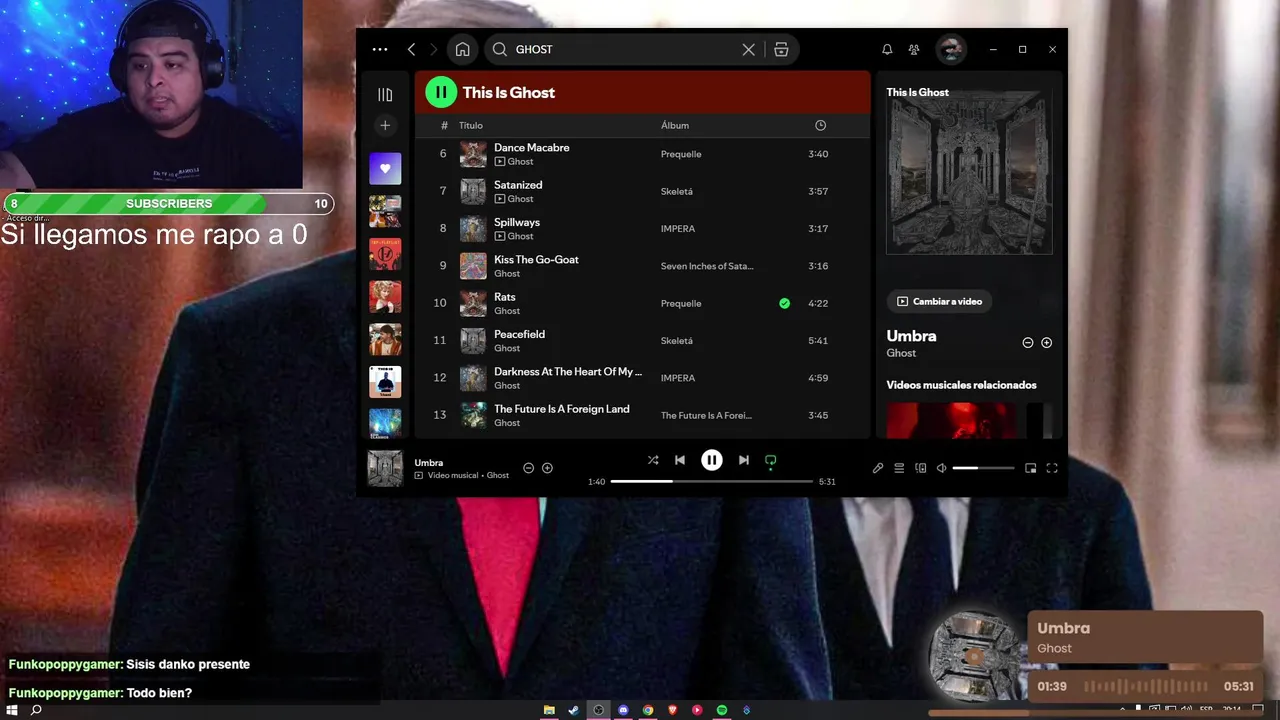Click the Cambiar a video button
1280x720 pixels.
coord(939,301)
